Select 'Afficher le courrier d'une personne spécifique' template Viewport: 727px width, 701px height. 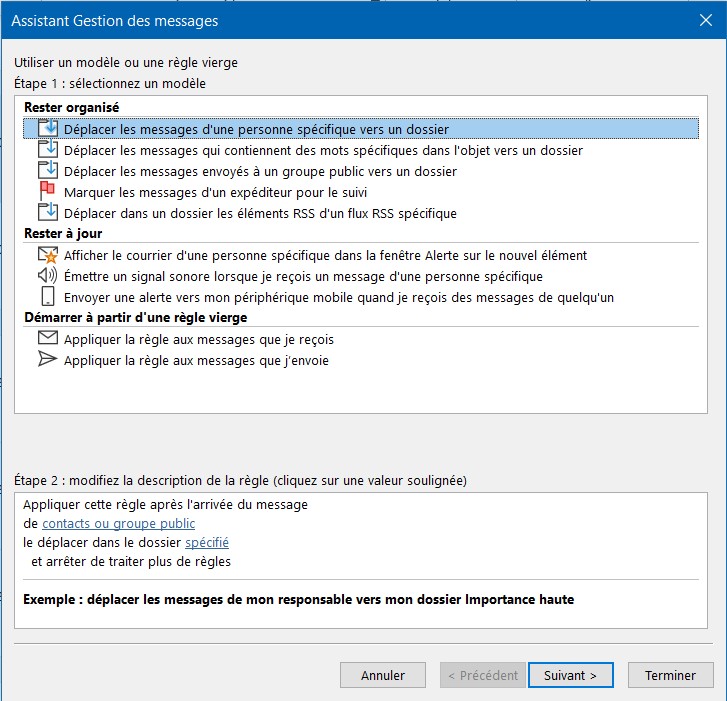click(325, 255)
